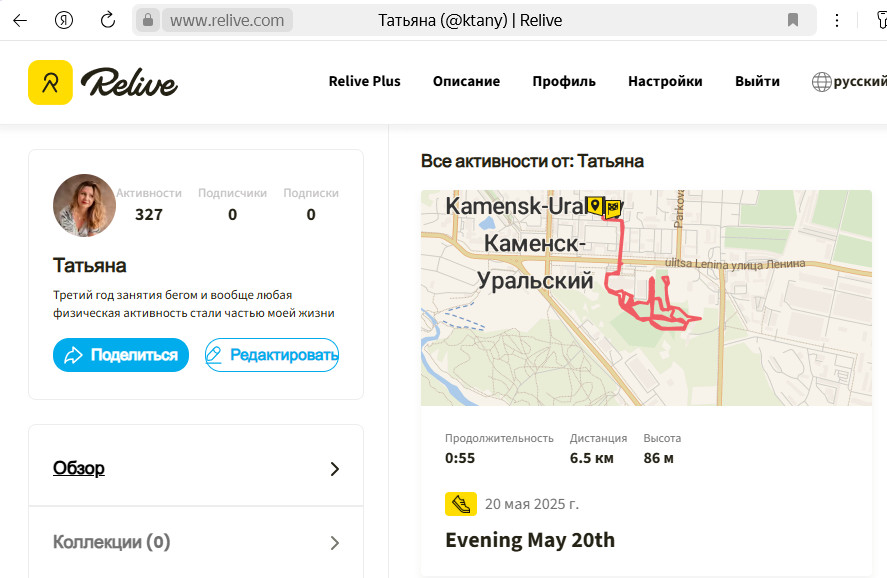Image resolution: width=887 pixels, height=578 pixels.
Task: Go to Настройки in top navigation
Action: coord(665,81)
